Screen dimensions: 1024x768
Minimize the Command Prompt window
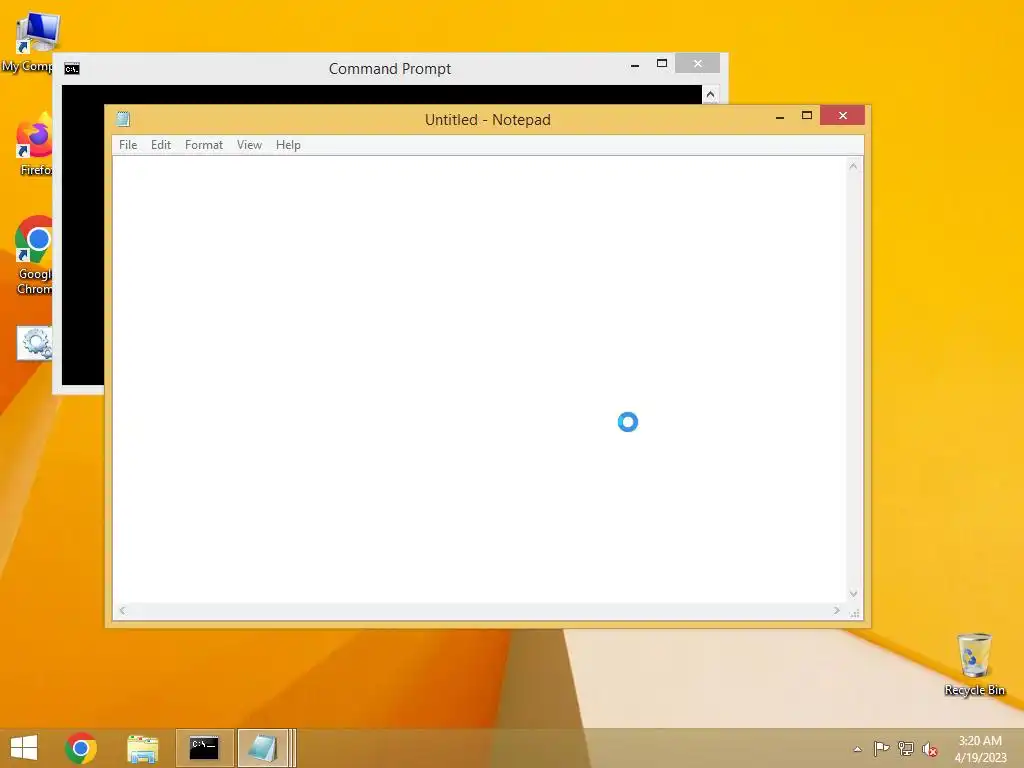[x=635, y=65]
